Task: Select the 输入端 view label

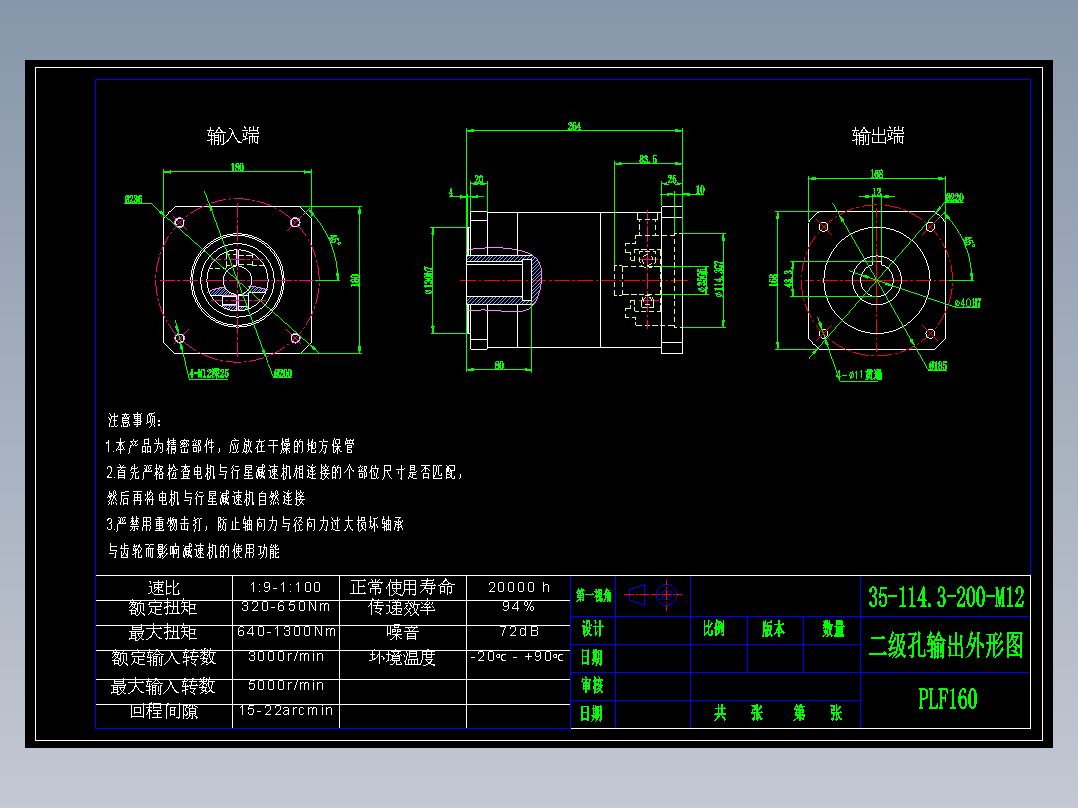Action: point(234,134)
